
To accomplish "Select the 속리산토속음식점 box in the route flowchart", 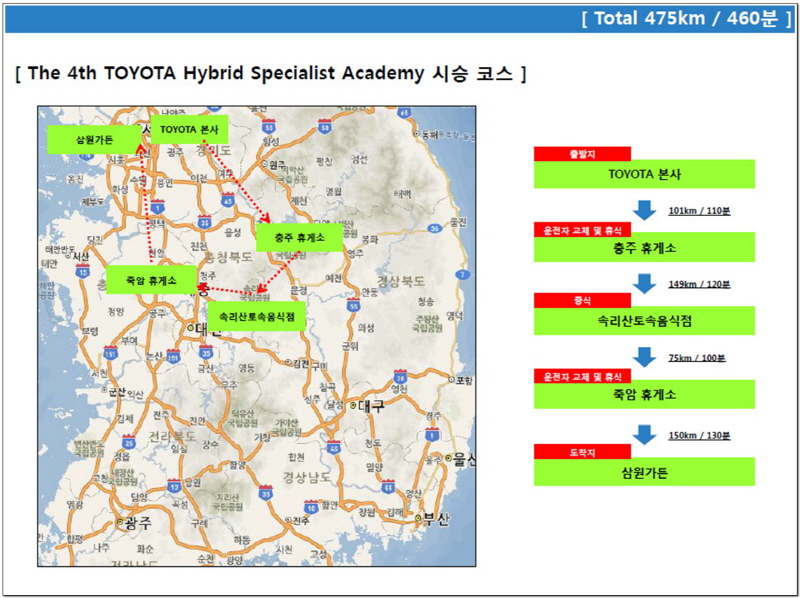I will click(x=644, y=321).
